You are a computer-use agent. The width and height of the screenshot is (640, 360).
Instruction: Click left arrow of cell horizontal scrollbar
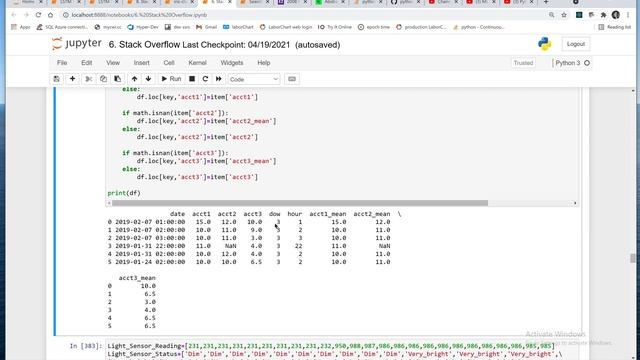(x=109, y=203)
